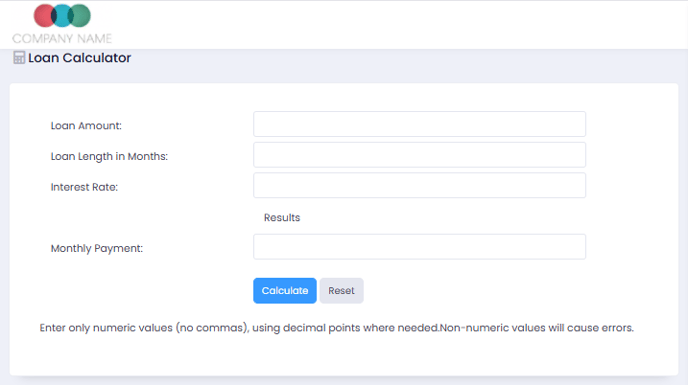
Task: Click the gray Reset button
Action: [x=341, y=291]
